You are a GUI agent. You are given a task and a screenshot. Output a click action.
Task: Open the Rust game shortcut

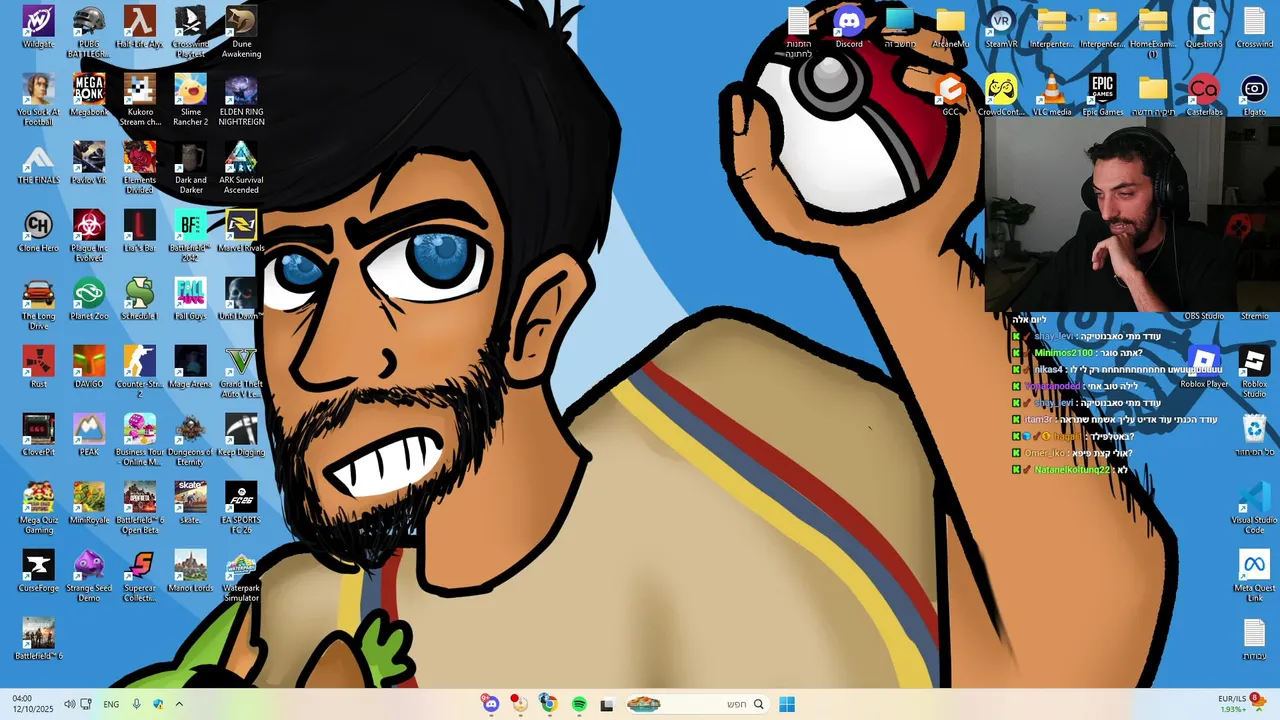(38, 367)
